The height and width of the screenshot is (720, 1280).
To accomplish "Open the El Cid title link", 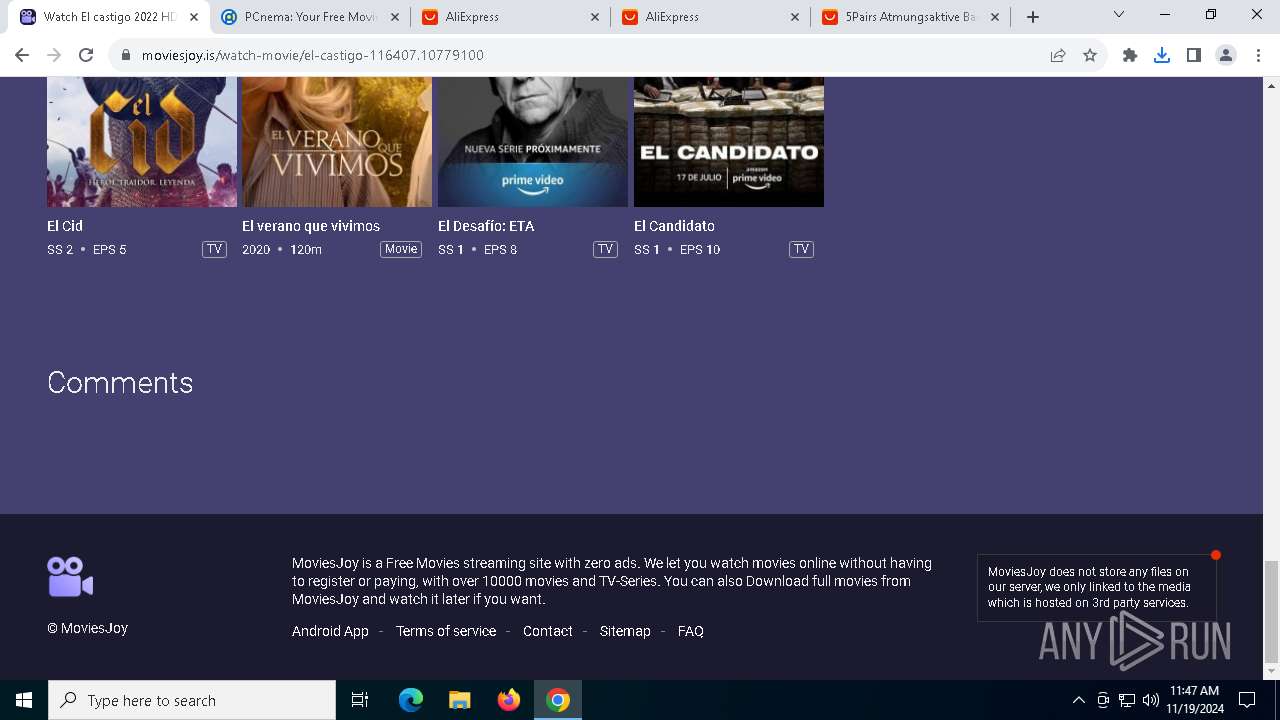I will (65, 226).
